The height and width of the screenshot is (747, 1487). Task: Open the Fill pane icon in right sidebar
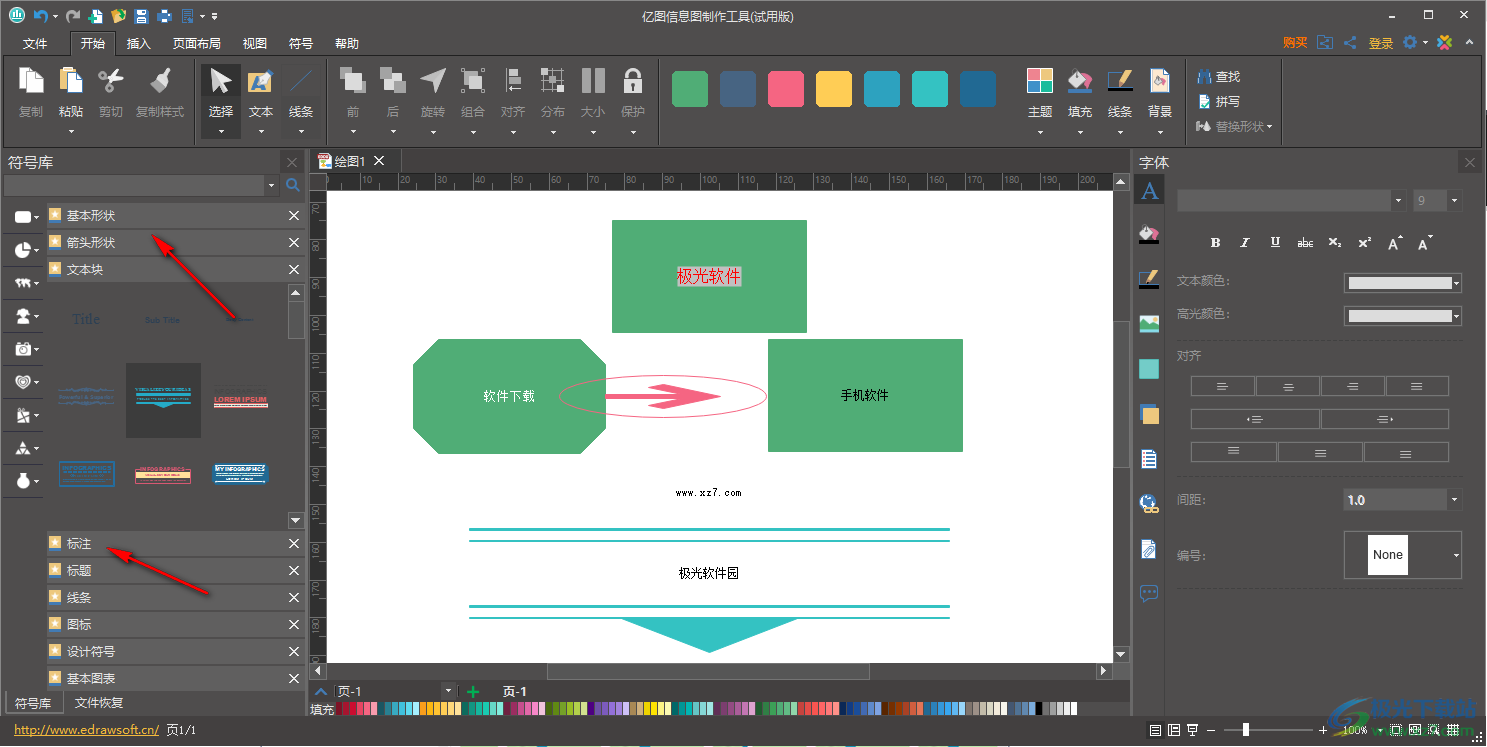click(x=1149, y=234)
